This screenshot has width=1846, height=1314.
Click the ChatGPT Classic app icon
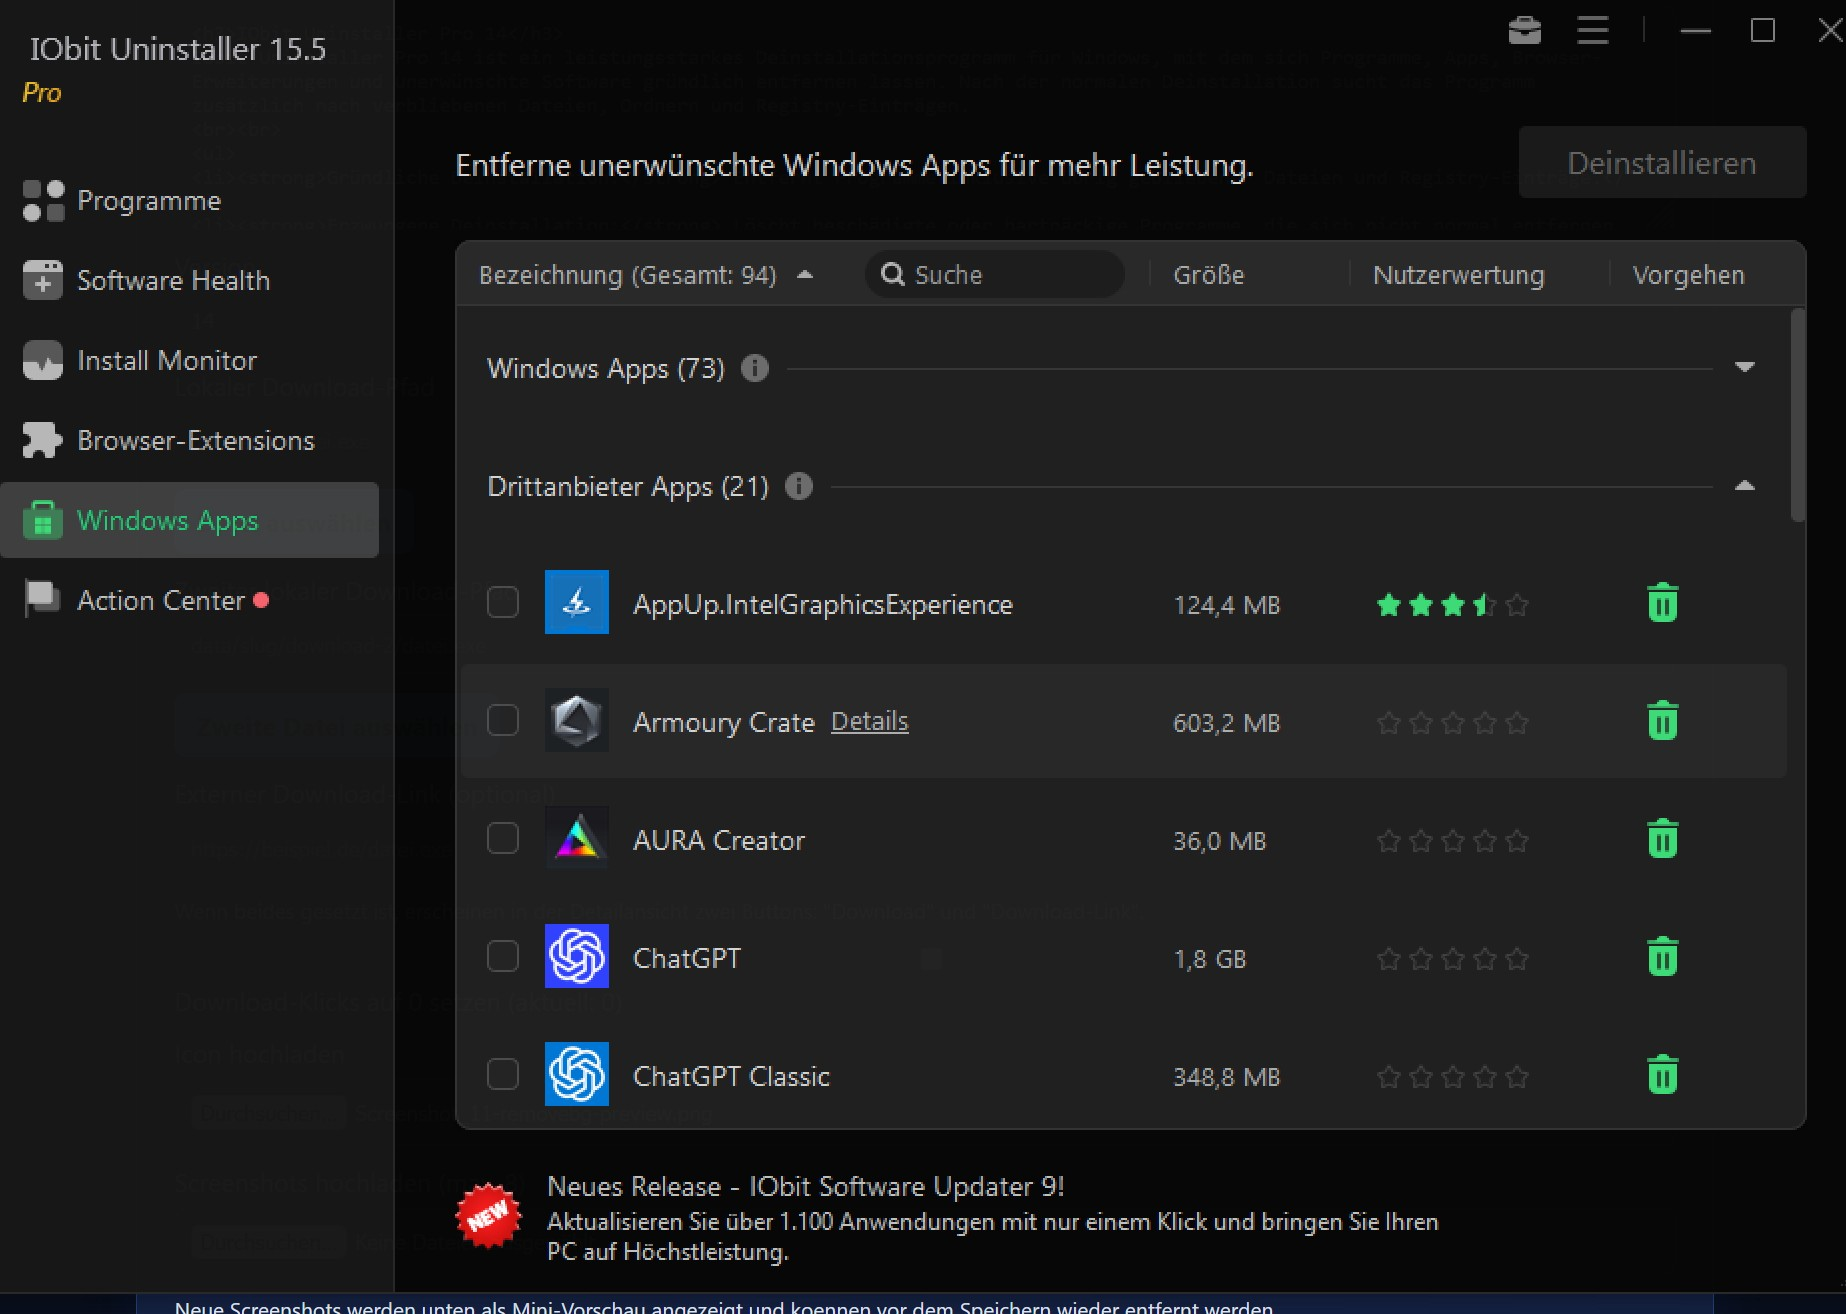(x=577, y=1074)
